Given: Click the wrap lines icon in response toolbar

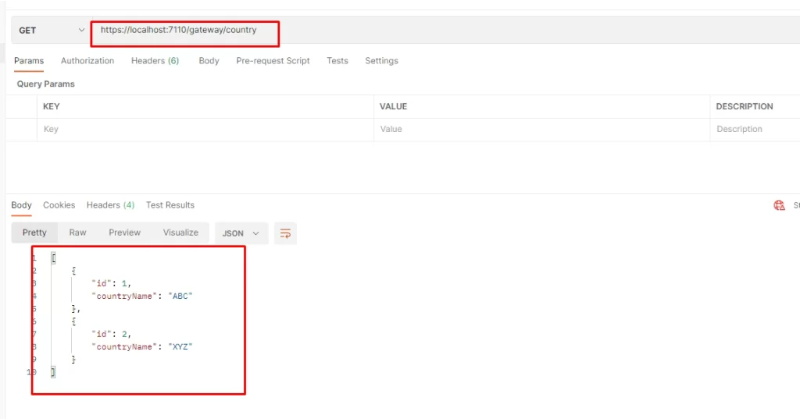Looking at the screenshot, I should tap(285, 233).
